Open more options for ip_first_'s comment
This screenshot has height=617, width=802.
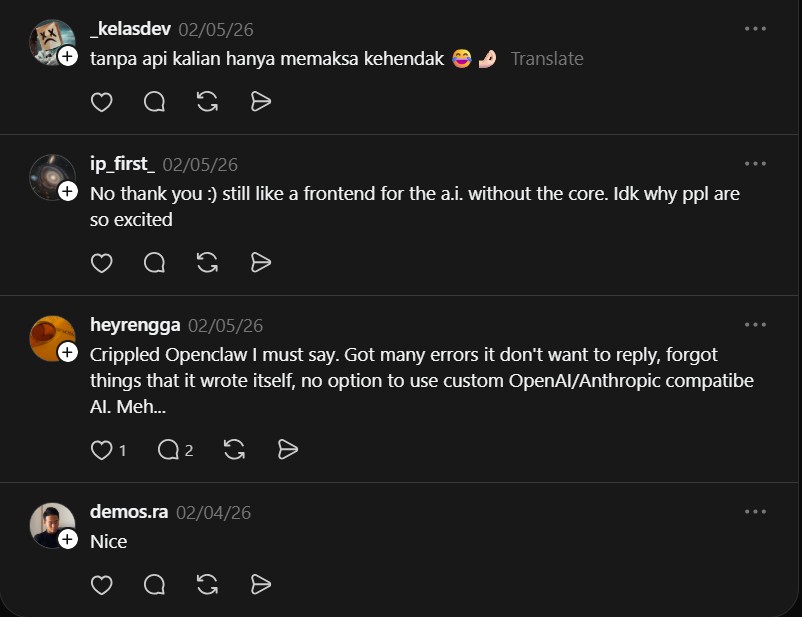755,164
